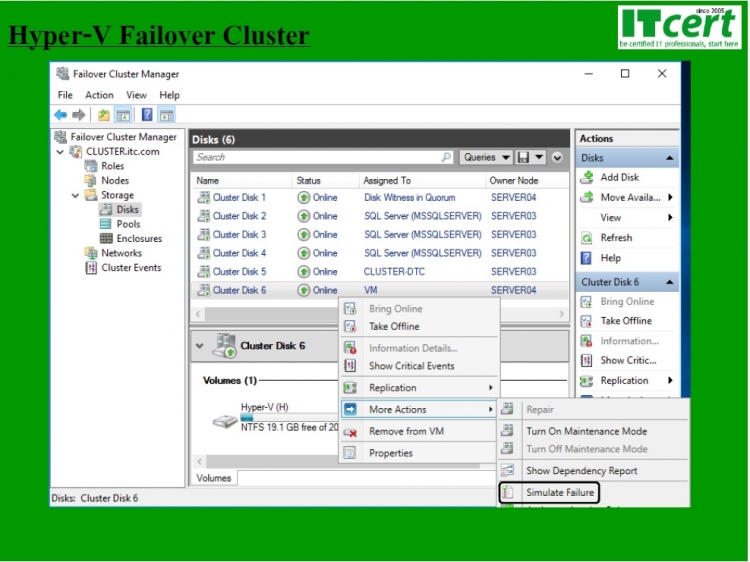The width and height of the screenshot is (750, 562).
Task: Select Pools under Storage
Action: [x=128, y=224]
